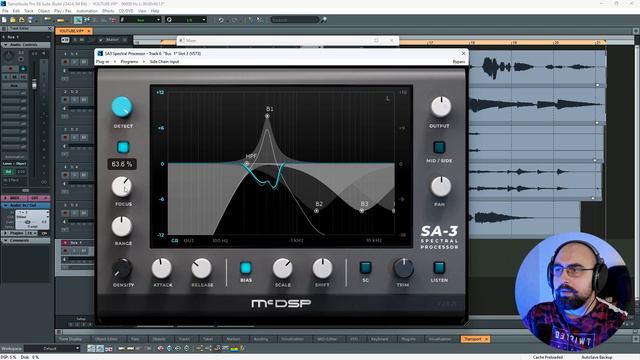
Task: Click the first icon right of Workspace dropdown
Action: pos(91,349)
